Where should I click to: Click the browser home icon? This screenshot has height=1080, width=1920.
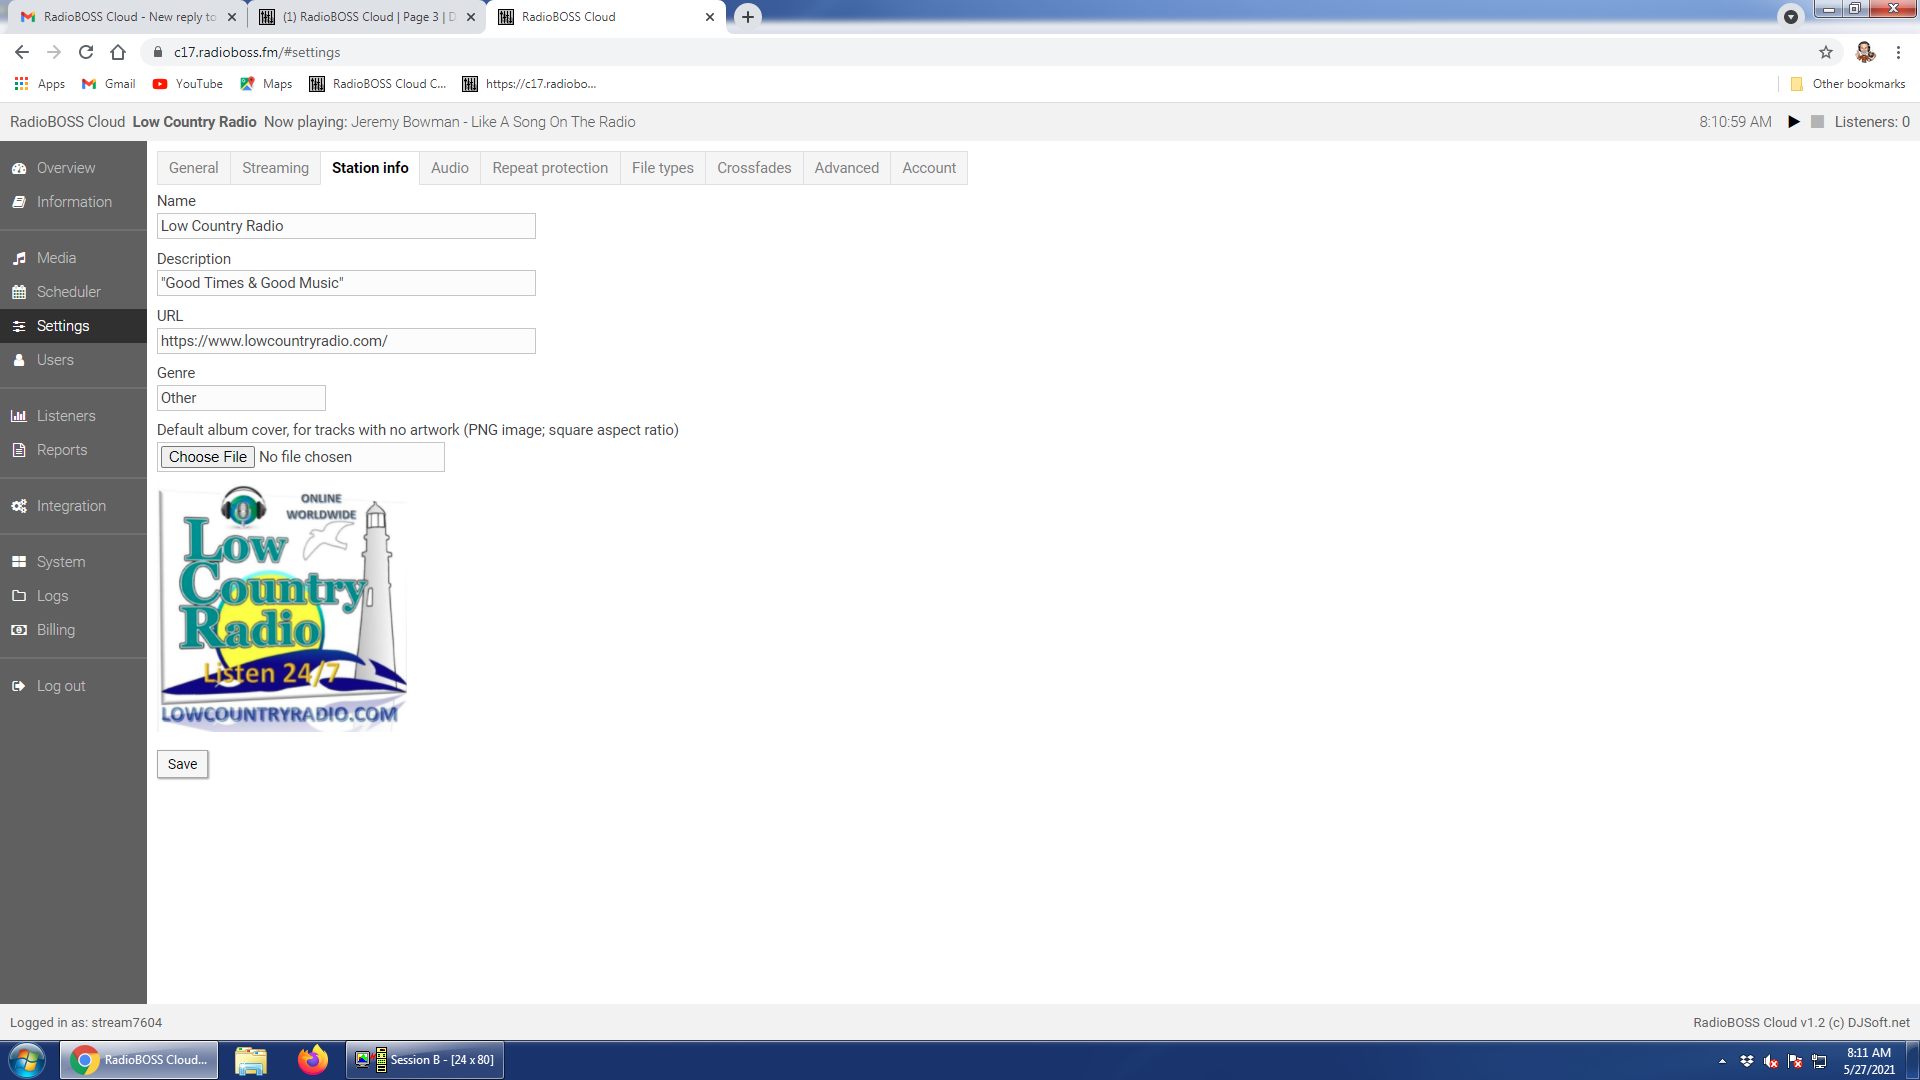pyautogui.click(x=118, y=52)
